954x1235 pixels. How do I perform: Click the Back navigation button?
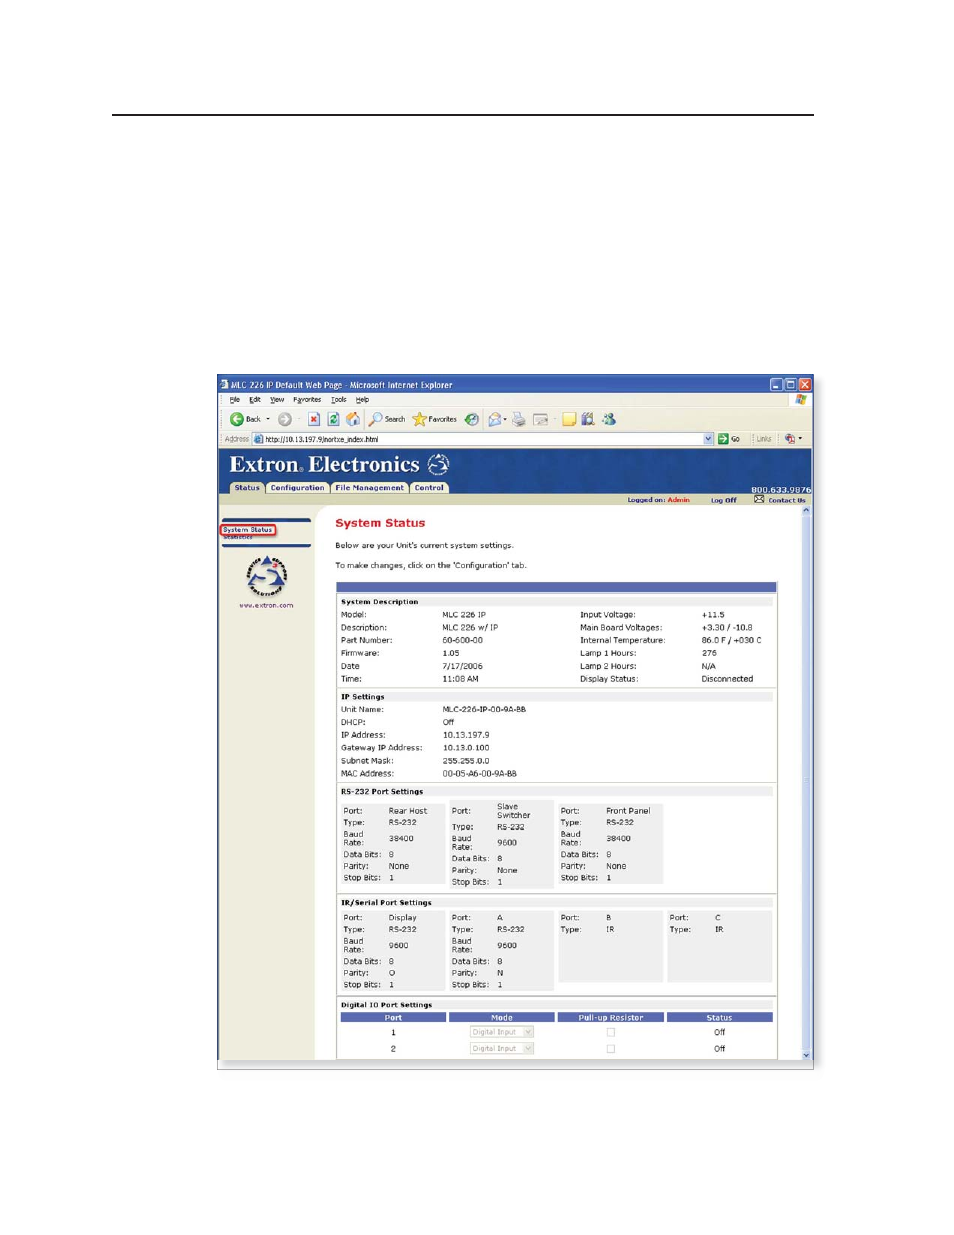[245, 419]
